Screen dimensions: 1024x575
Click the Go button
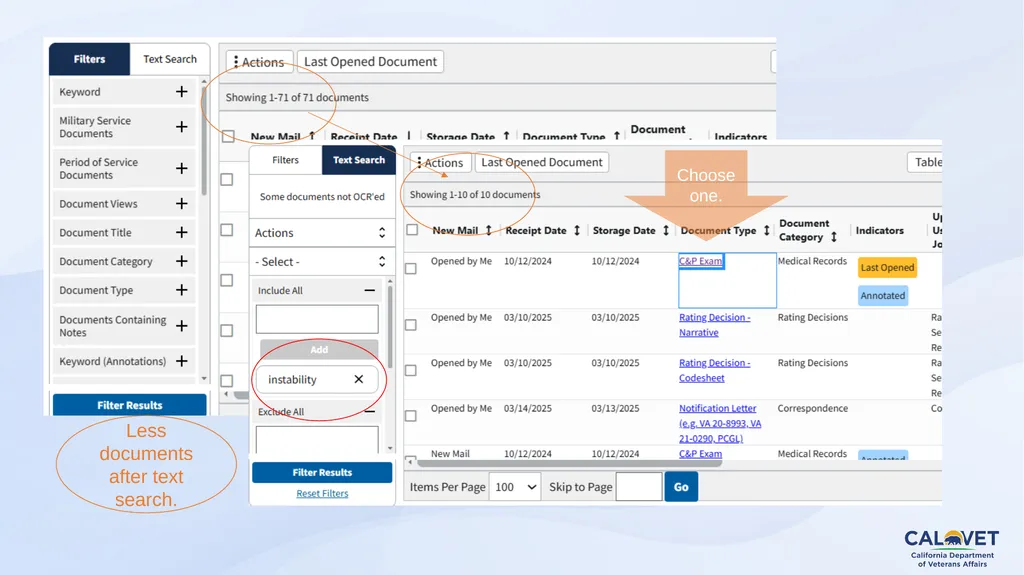coord(681,487)
